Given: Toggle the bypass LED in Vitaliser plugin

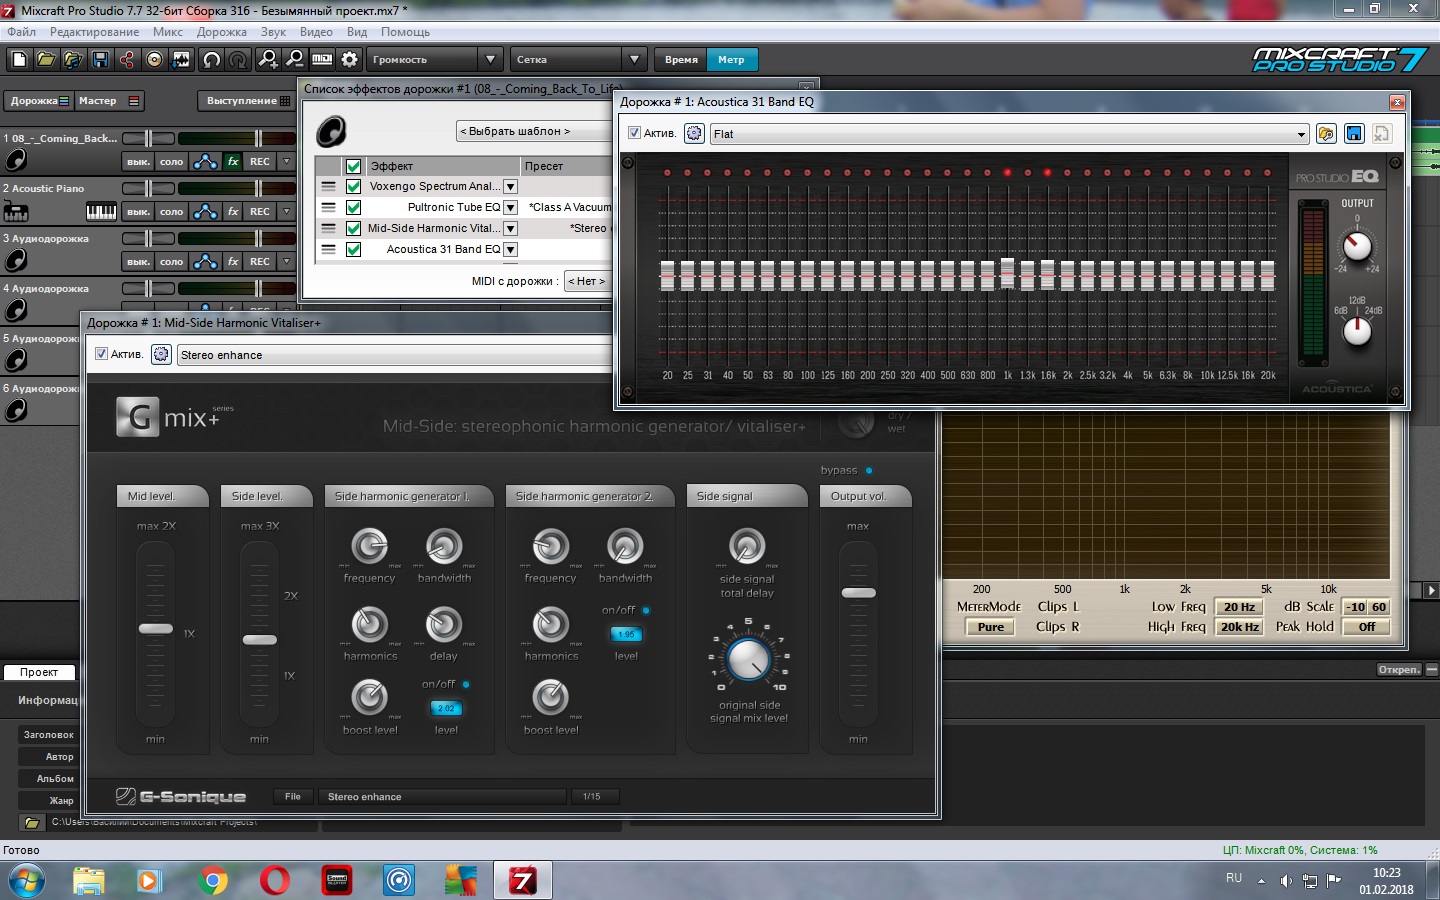Looking at the screenshot, I should click(869, 470).
